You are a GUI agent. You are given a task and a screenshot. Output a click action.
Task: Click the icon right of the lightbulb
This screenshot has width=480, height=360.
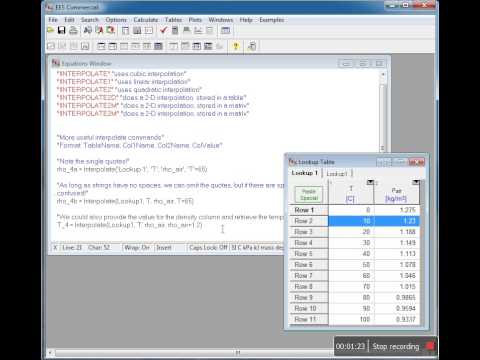click(252, 46)
